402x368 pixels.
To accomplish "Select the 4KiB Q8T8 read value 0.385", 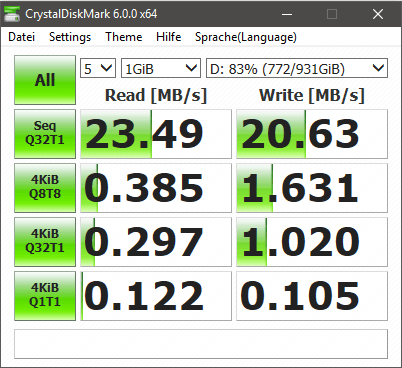I will 156,188.
